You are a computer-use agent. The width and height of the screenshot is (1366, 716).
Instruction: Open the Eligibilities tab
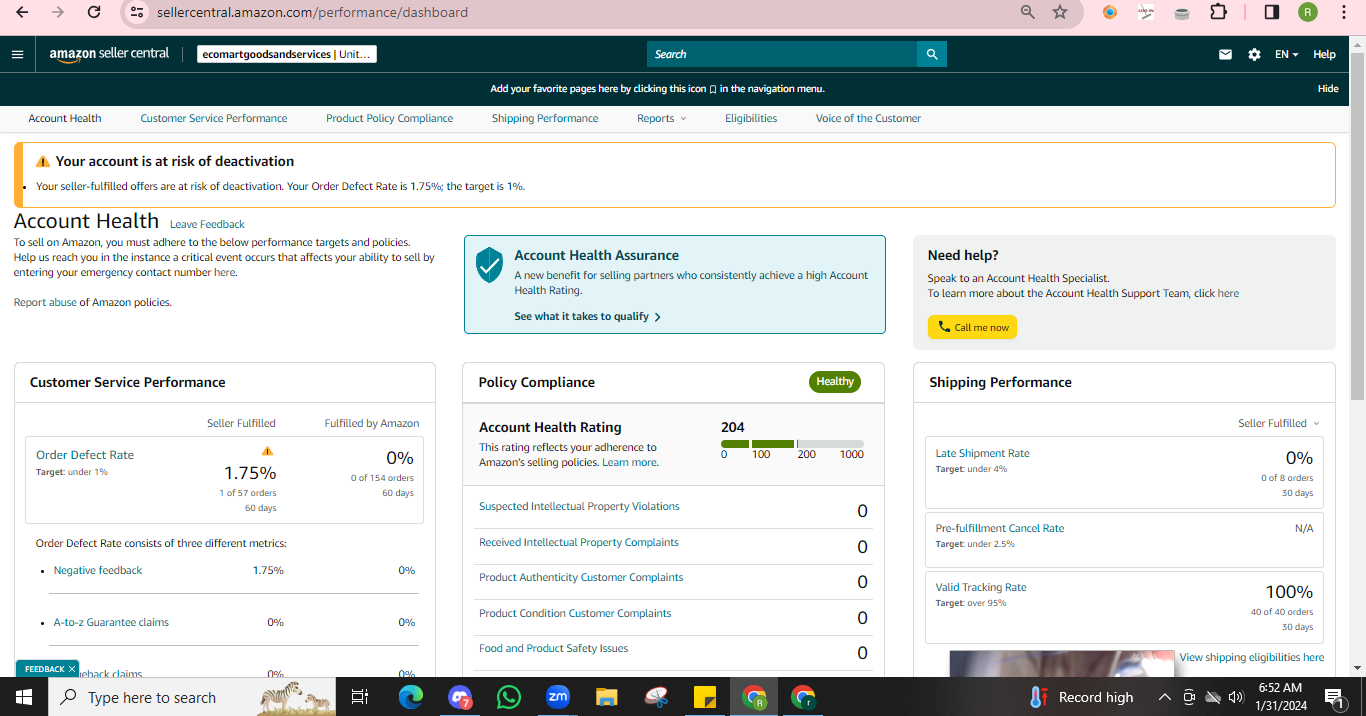click(751, 118)
